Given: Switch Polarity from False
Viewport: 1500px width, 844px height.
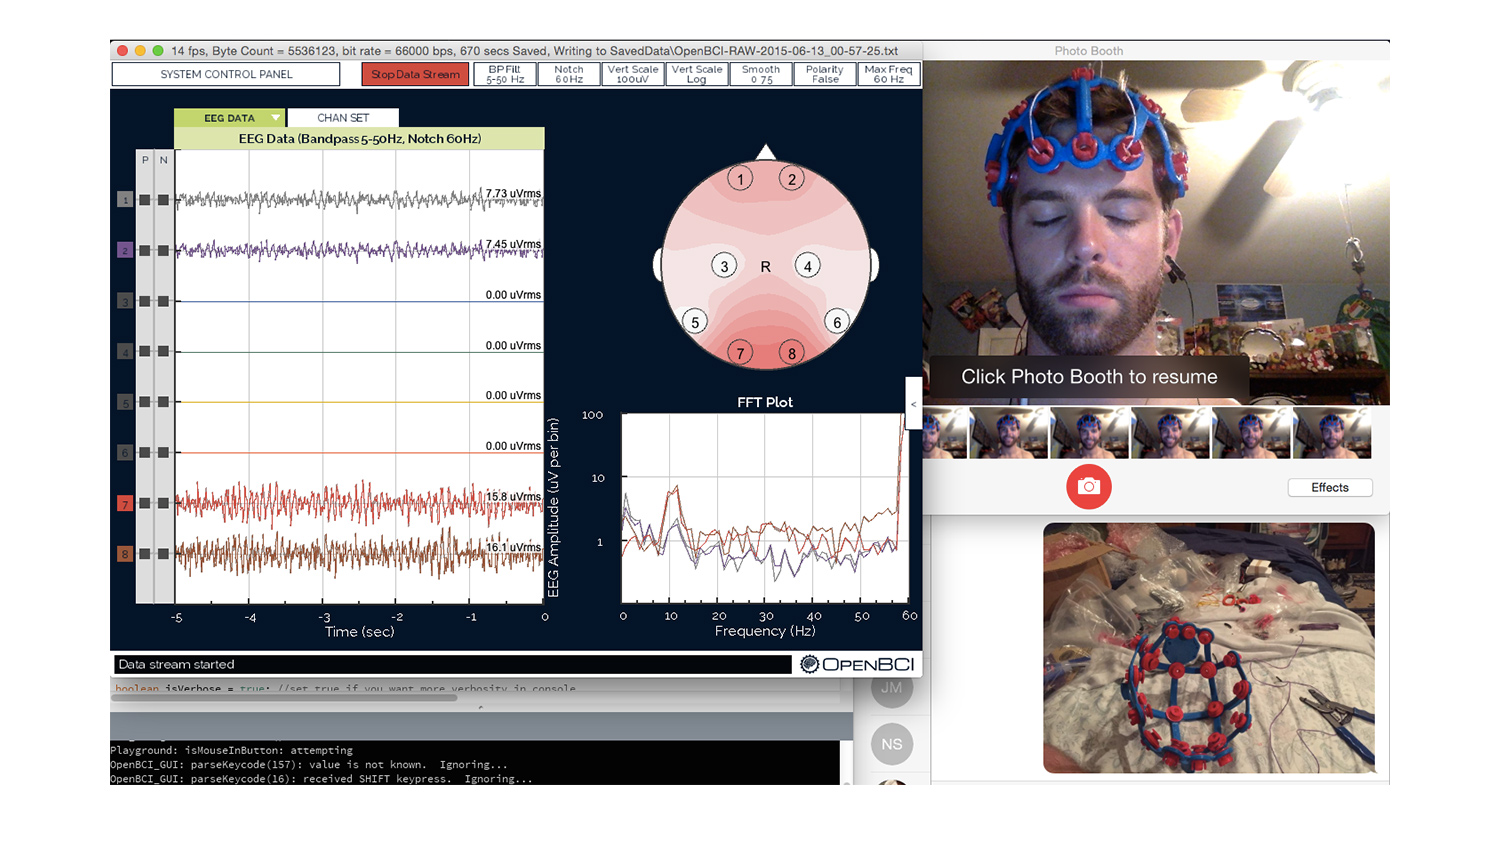Looking at the screenshot, I should pos(825,74).
